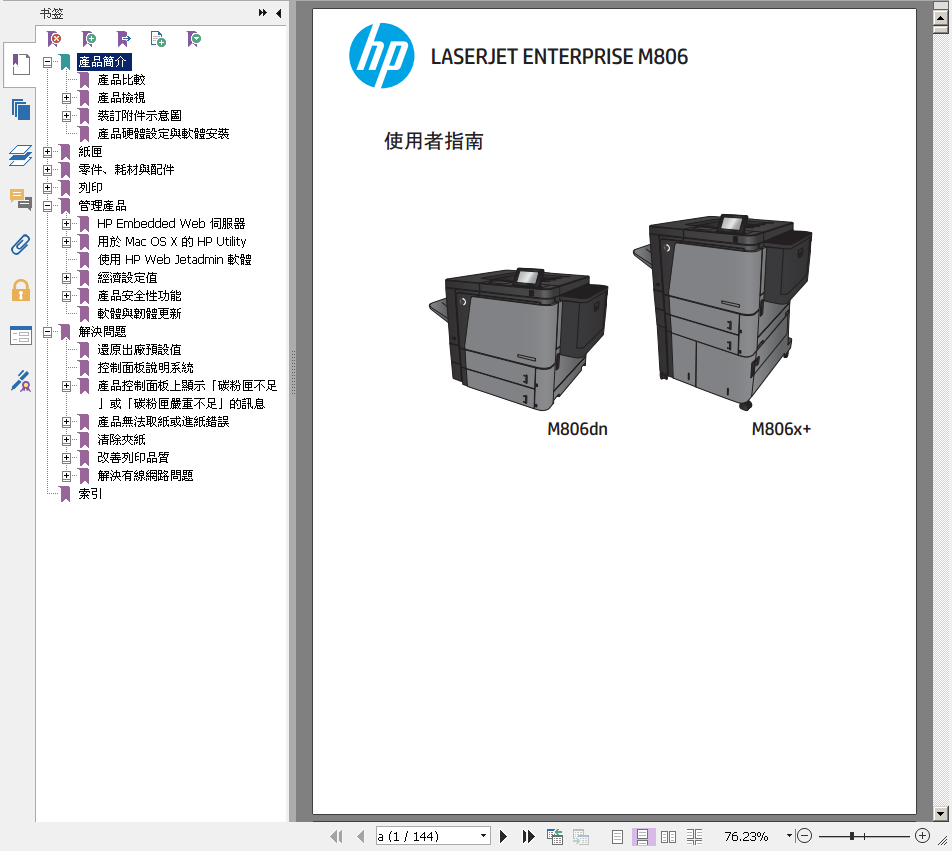Expand the HP Embedded Web 伺服器 bookmark

point(67,224)
